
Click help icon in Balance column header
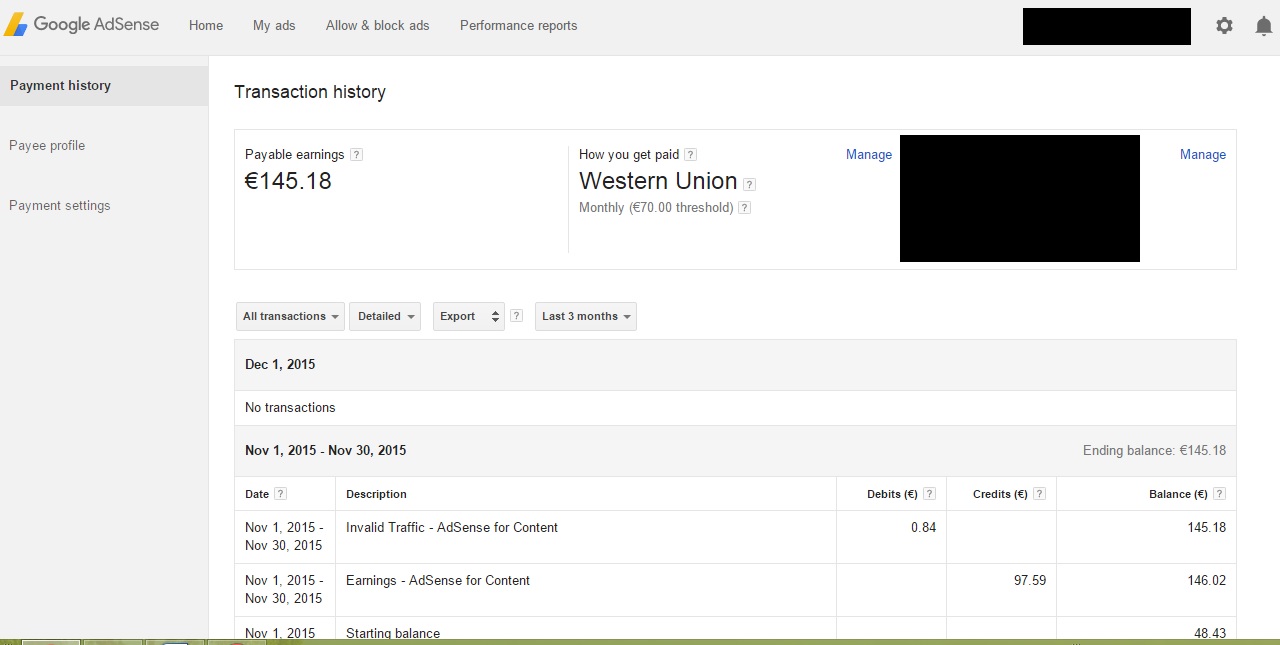click(1220, 494)
